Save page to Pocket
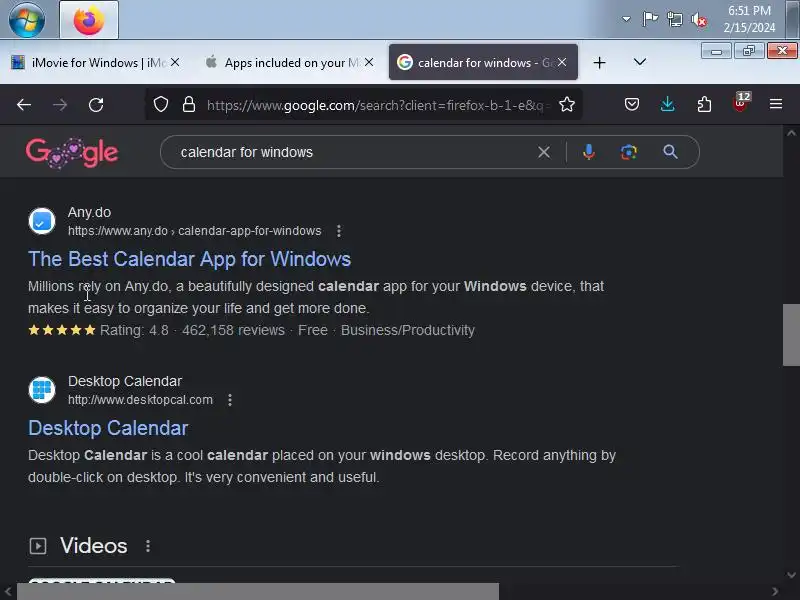 [632, 105]
